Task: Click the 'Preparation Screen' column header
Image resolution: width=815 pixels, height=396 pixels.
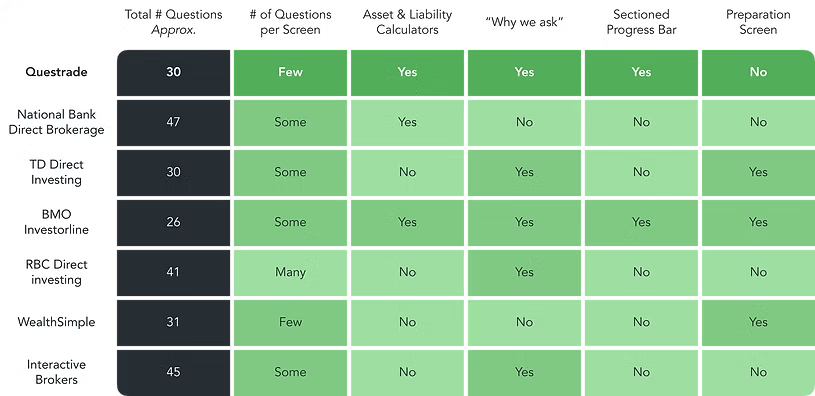Action: [x=758, y=22]
